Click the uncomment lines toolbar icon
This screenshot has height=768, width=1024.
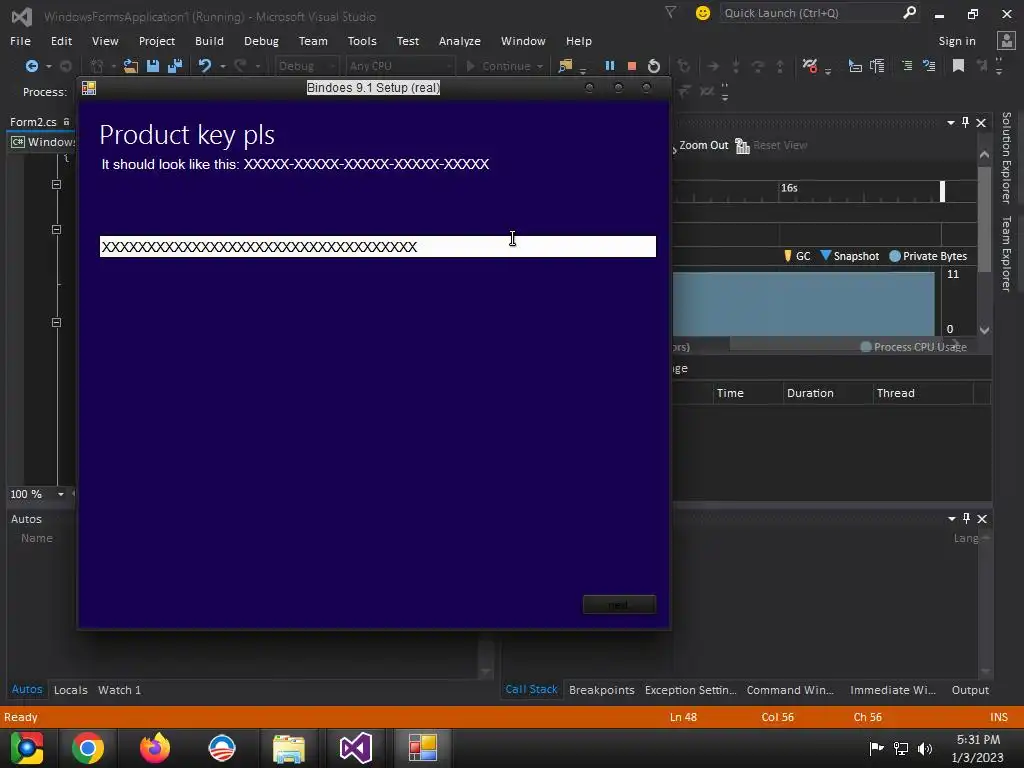point(929,66)
